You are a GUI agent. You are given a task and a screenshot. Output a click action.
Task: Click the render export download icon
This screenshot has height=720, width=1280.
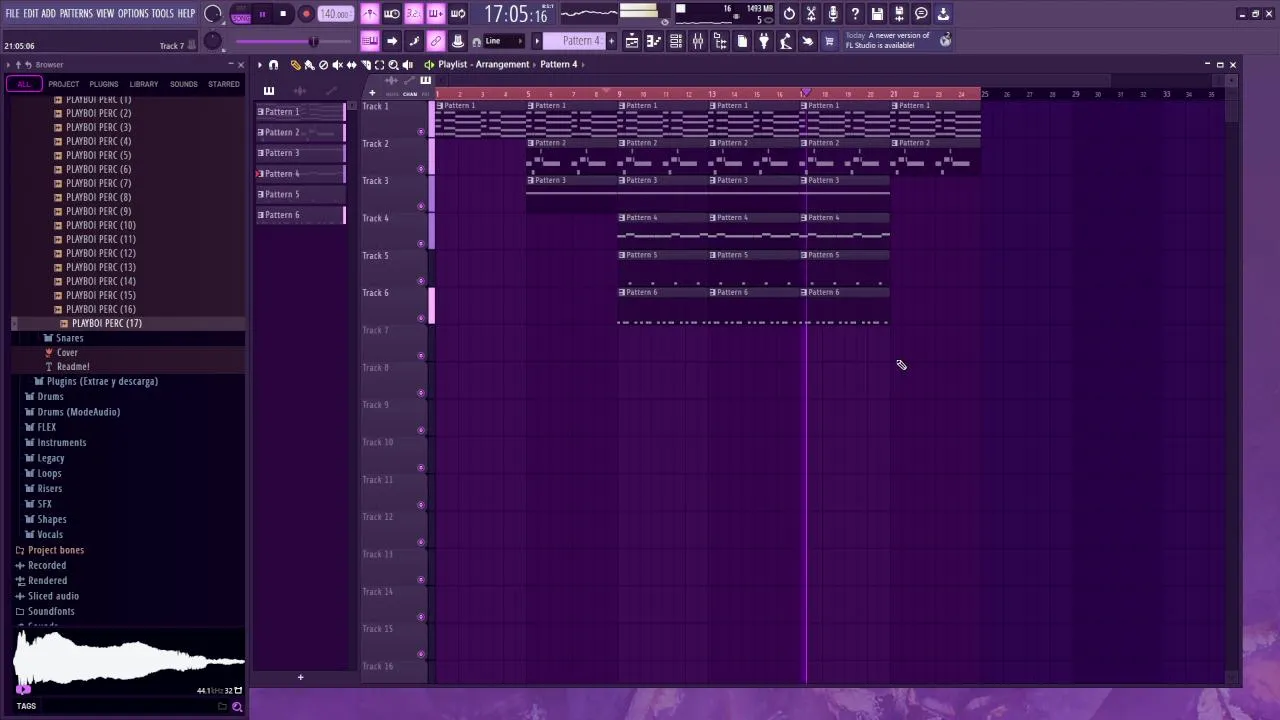pyautogui.click(x=943, y=14)
